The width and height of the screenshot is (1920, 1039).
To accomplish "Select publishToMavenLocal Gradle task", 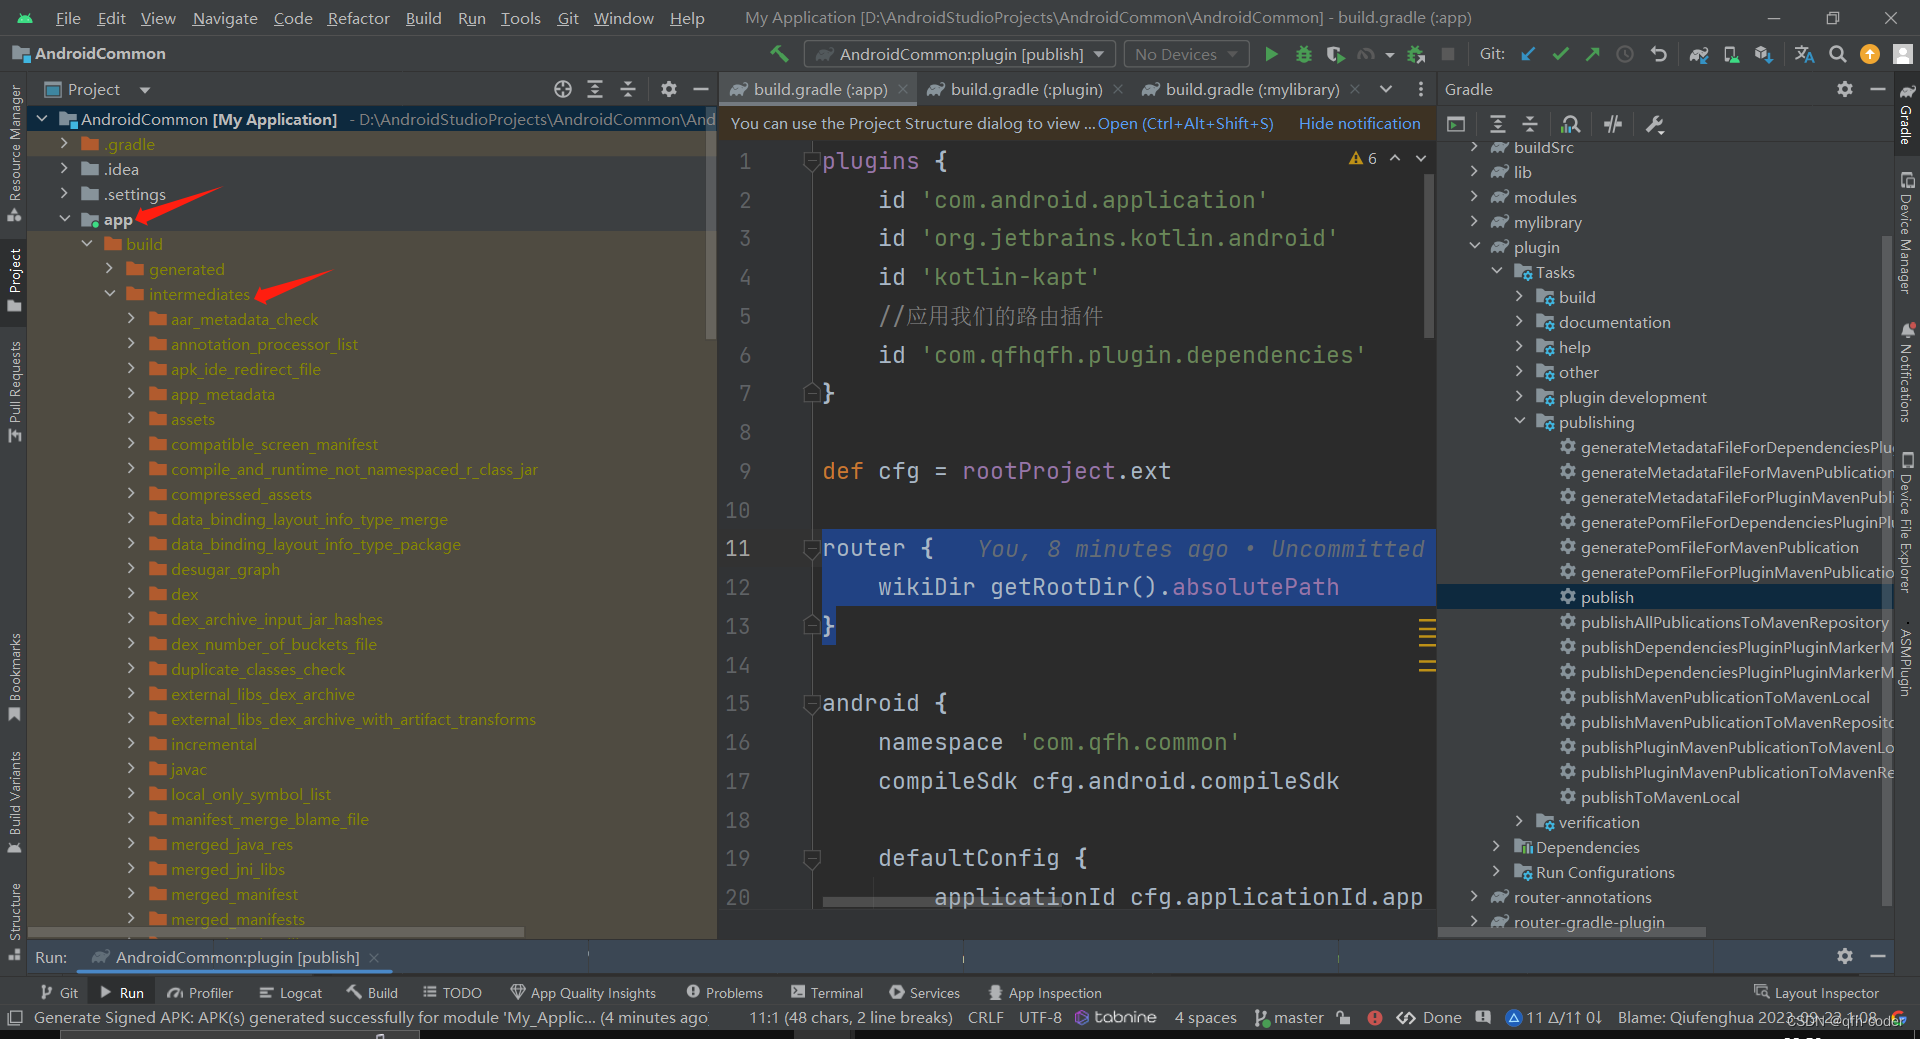I will [1660, 797].
